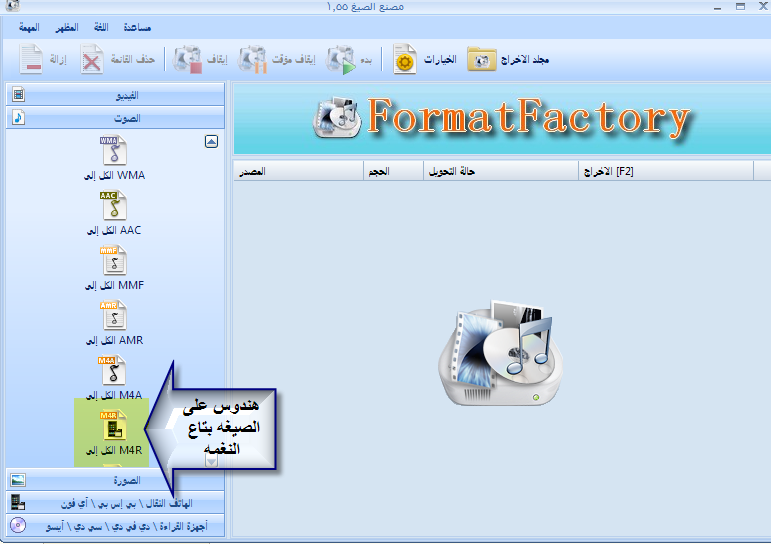Viewport: 771px width, 544px height.
Task: Click the app icon in the title bar
Action: 12,6
